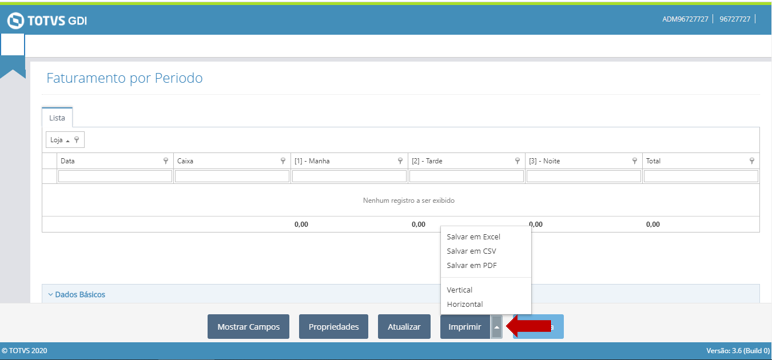The width and height of the screenshot is (773, 362).
Task: Collapse the Dados Básicos section
Action: pos(76,294)
